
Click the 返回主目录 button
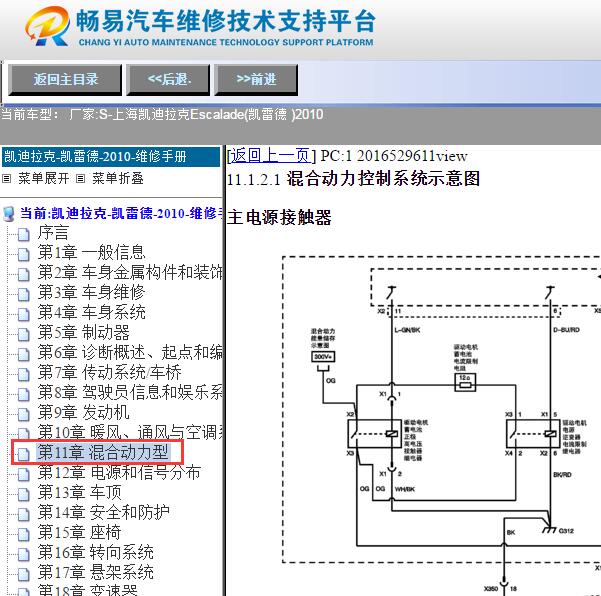pos(65,80)
